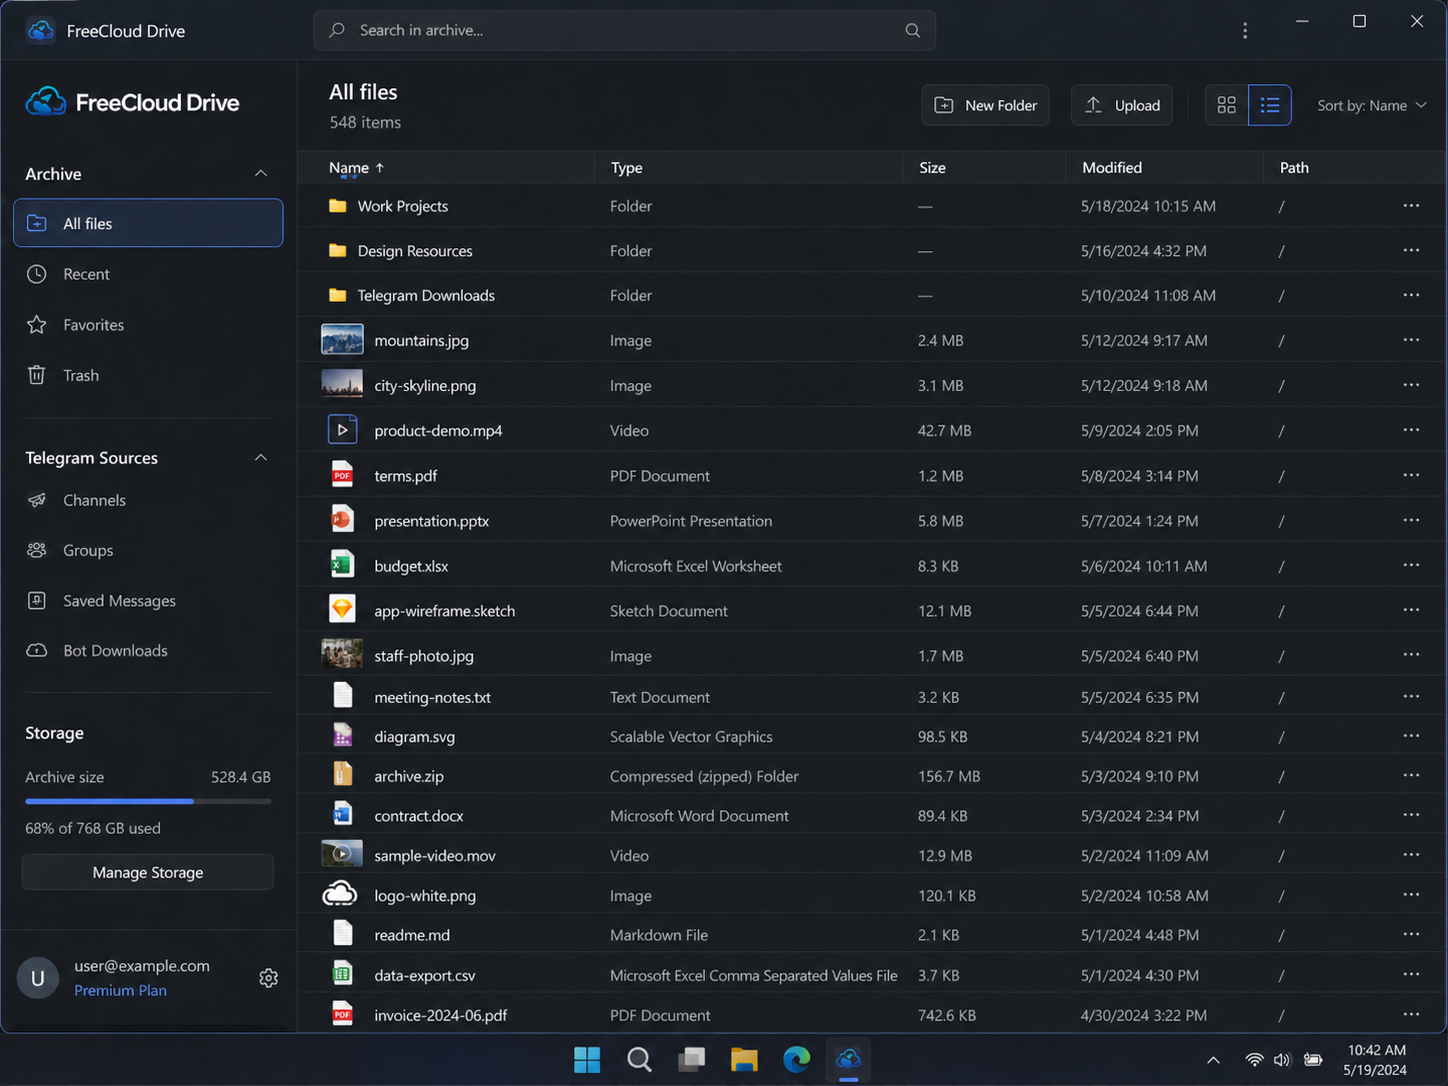Open more options for budget.xlsx
1448x1086 pixels.
[x=1411, y=565]
